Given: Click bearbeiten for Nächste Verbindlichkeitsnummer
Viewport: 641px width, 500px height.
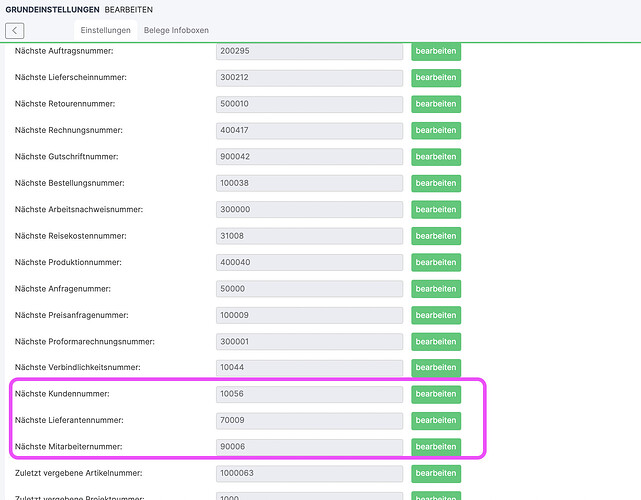Looking at the screenshot, I should click(x=436, y=368).
